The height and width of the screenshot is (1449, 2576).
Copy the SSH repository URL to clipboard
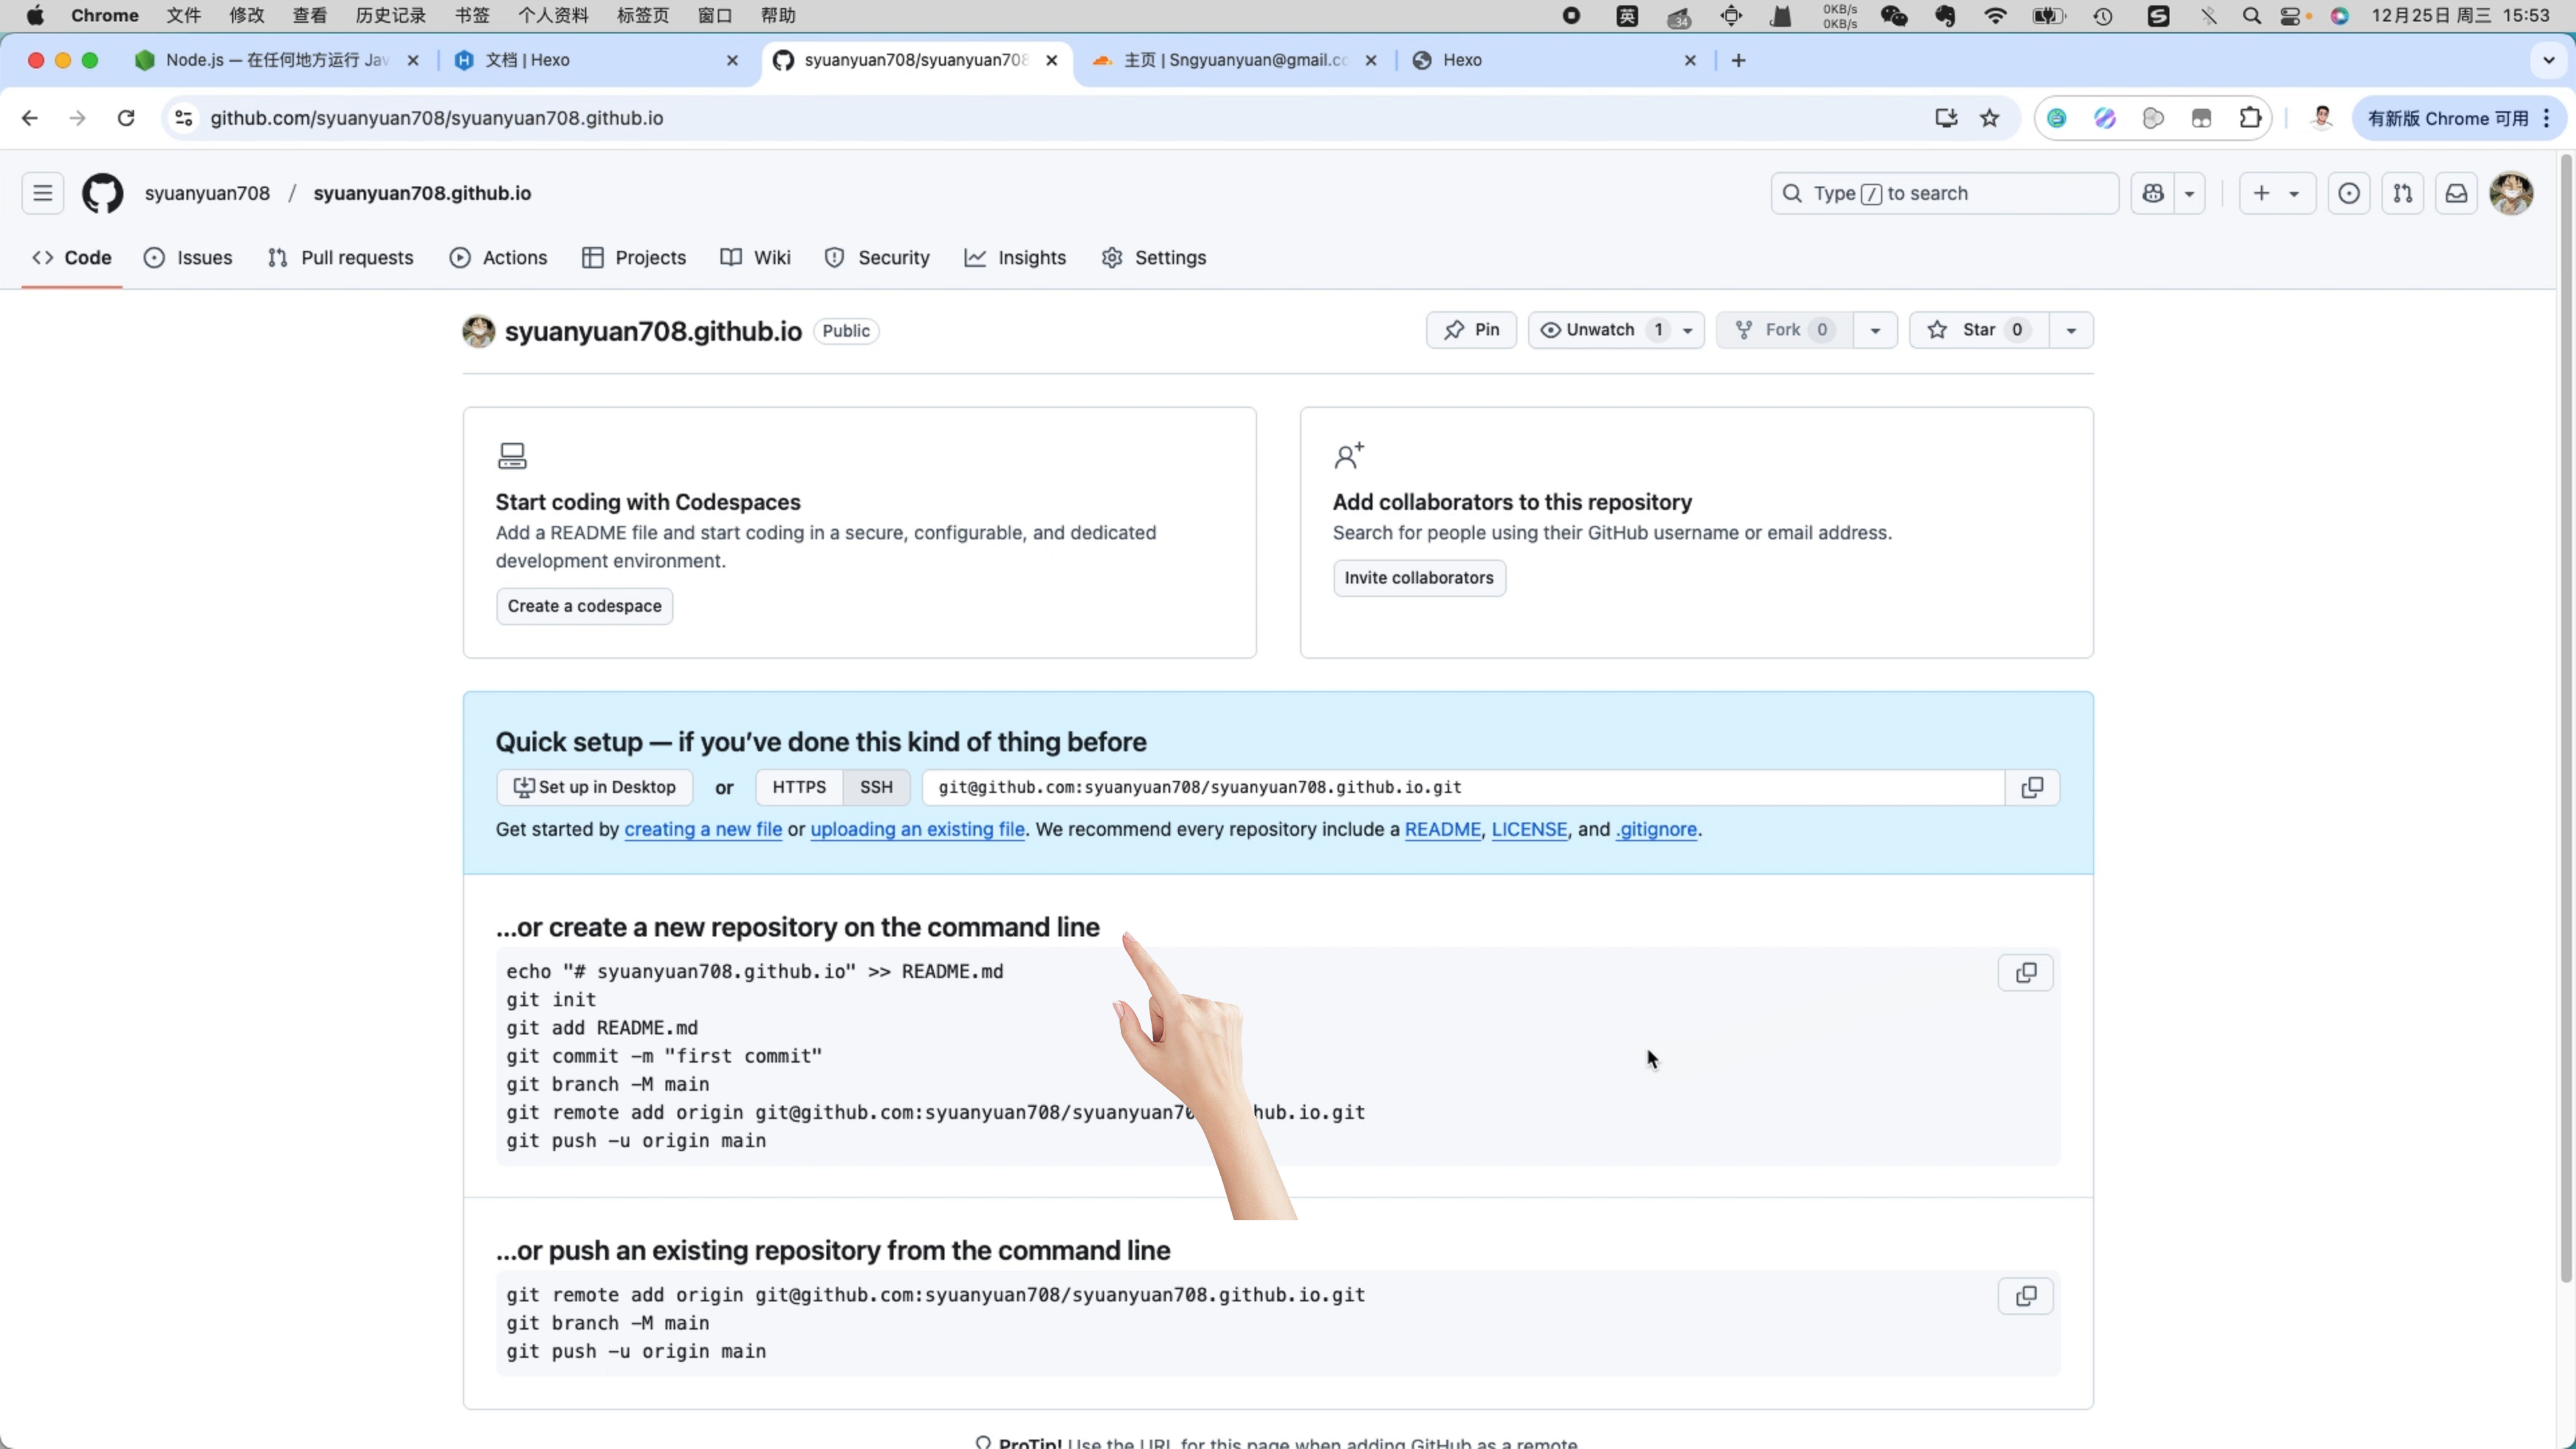click(2032, 788)
